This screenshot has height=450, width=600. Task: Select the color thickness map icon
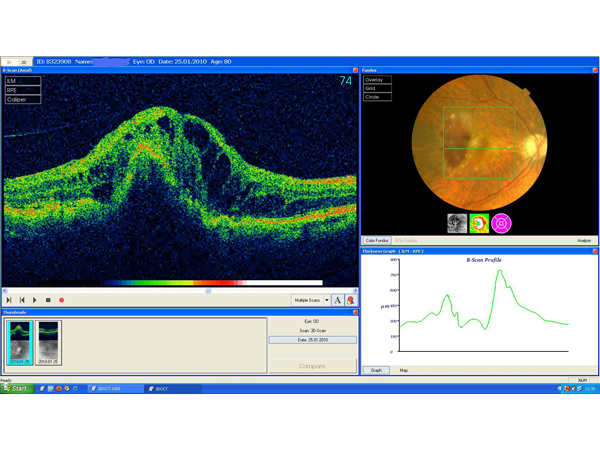478,224
